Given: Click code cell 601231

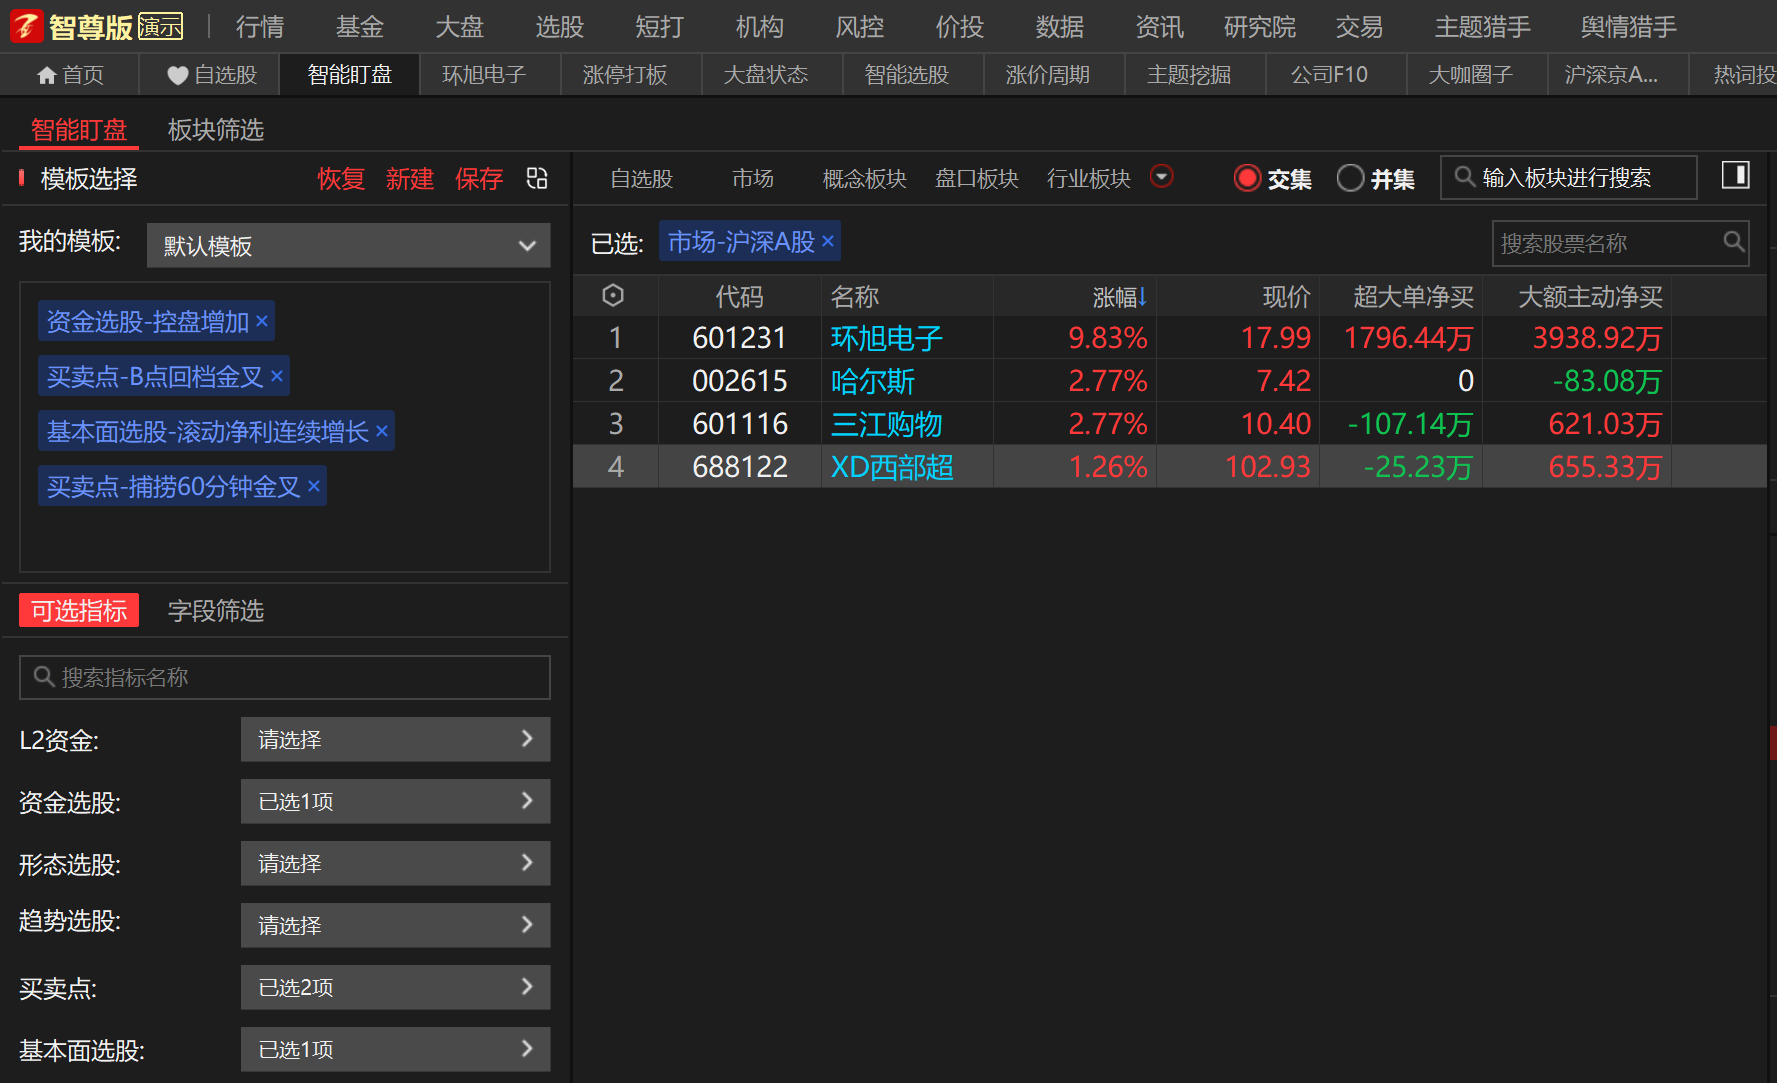Looking at the screenshot, I should (x=740, y=338).
